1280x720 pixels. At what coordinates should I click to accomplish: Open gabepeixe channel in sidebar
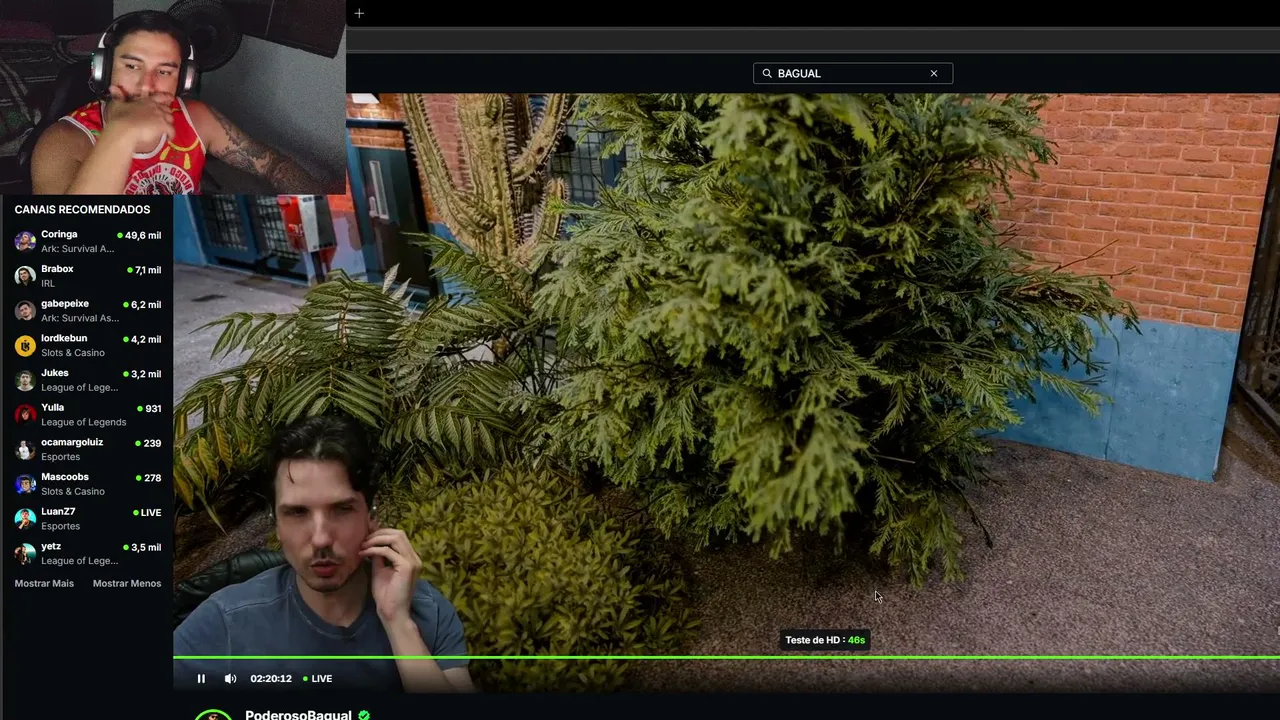87,310
